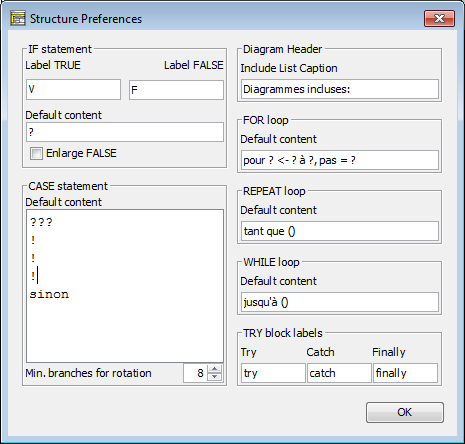This screenshot has height=444, width=465.
Task: Select the Include List Caption text field
Action: 340,89
